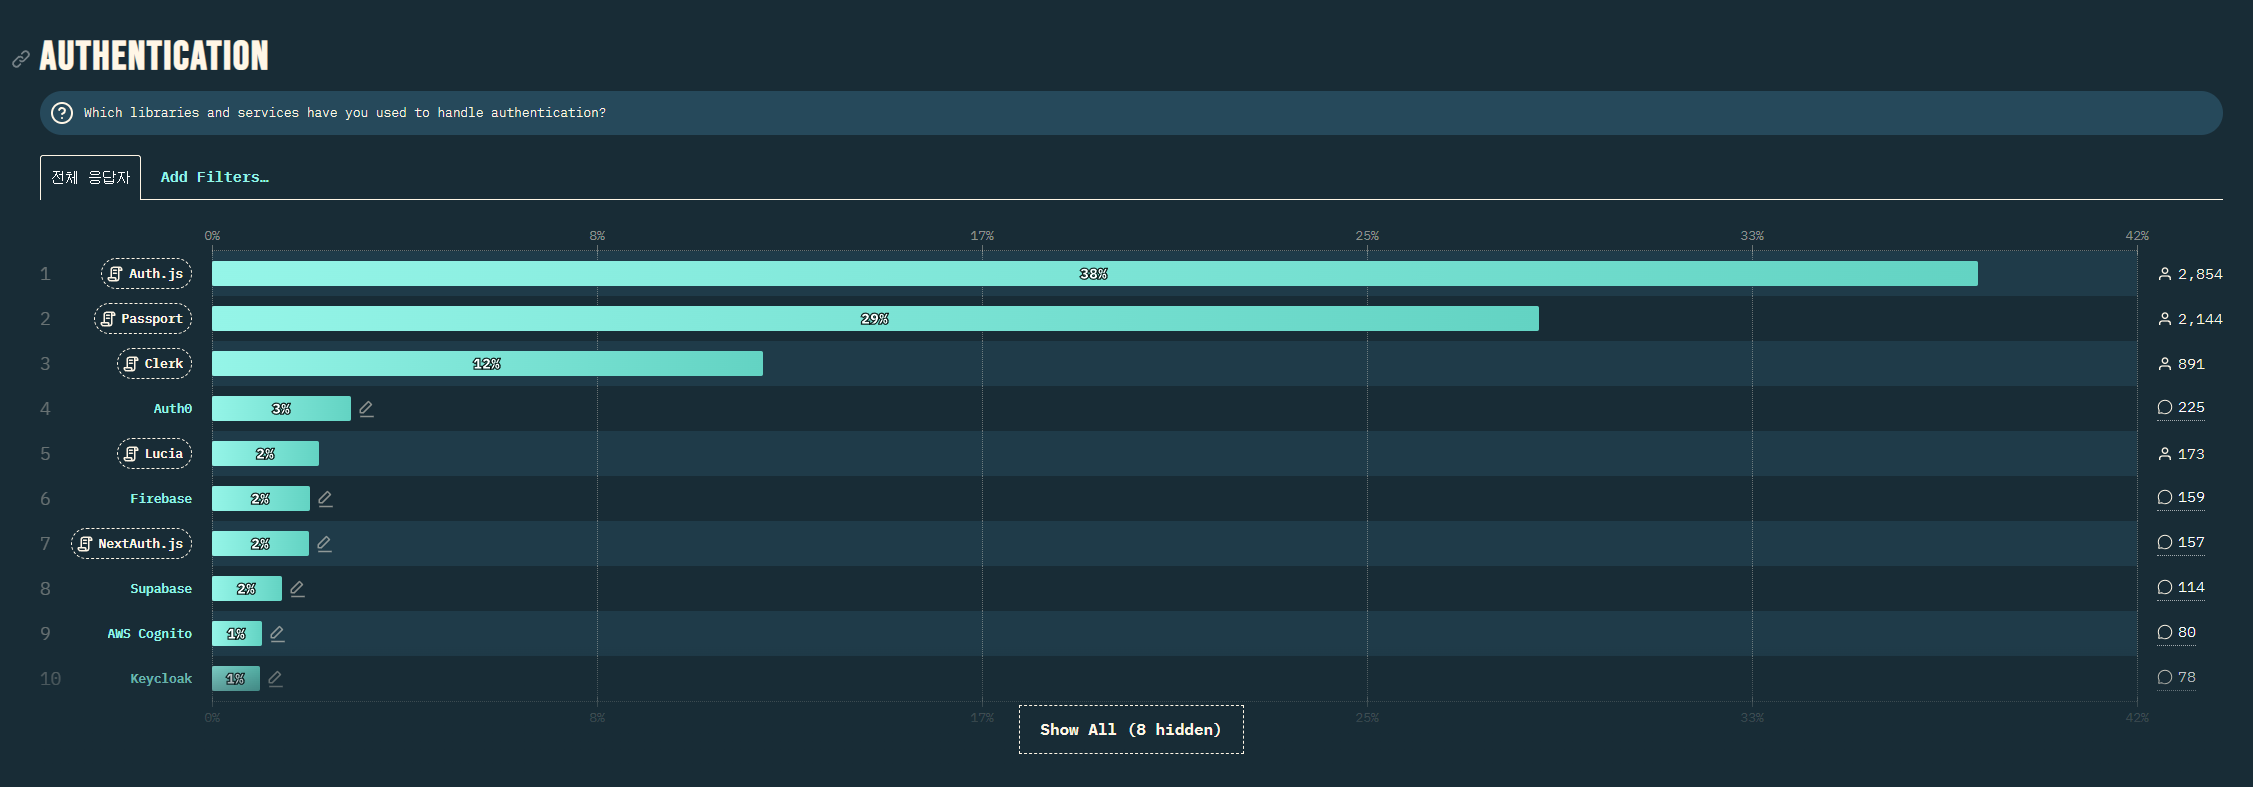Click the AUTHENTICATION section heading

coord(154,56)
